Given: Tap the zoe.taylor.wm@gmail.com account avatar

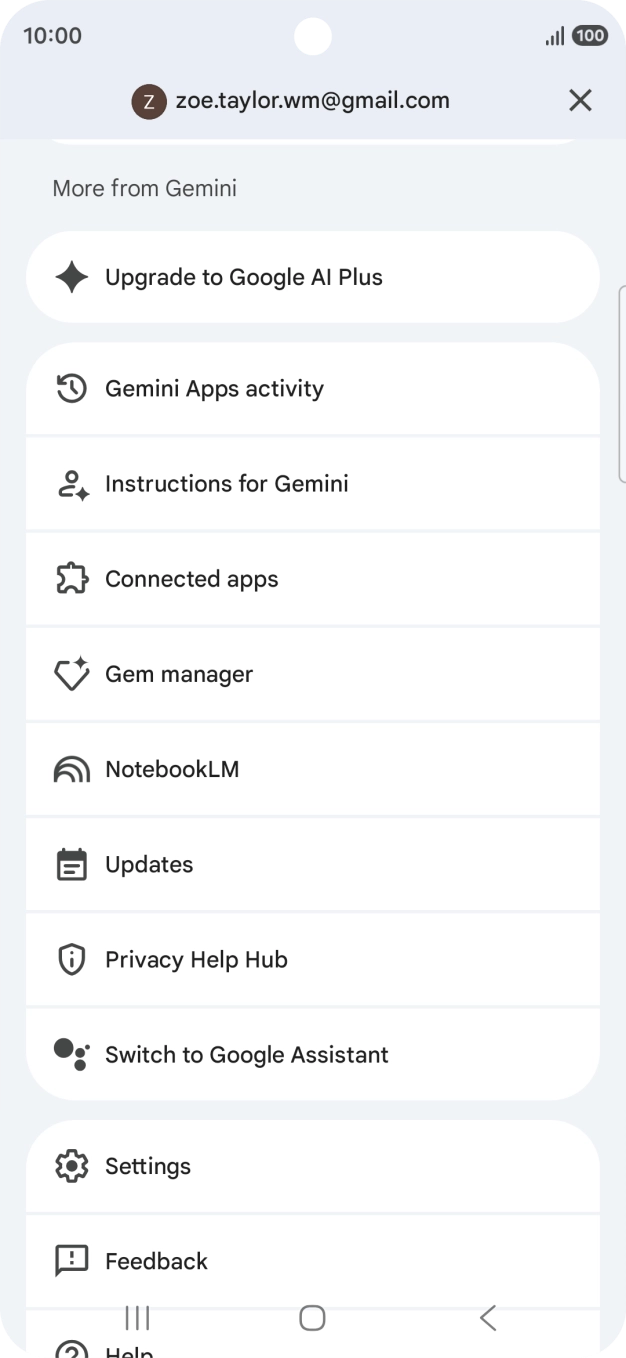Looking at the screenshot, I should coord(149,101).
